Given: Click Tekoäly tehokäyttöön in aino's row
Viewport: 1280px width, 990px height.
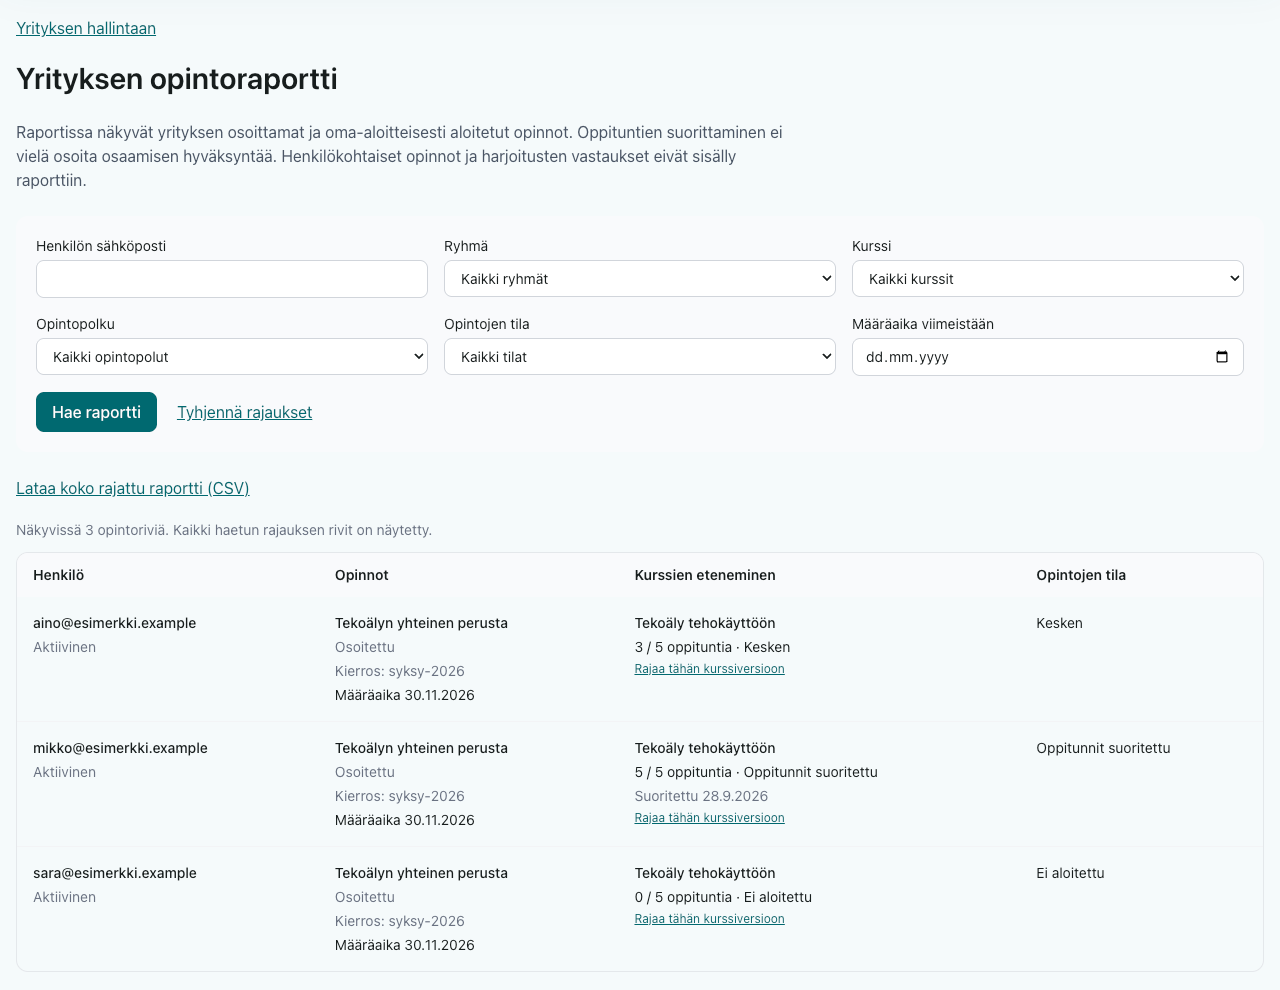Looking at the screenshot, I should tap(705, 623).
